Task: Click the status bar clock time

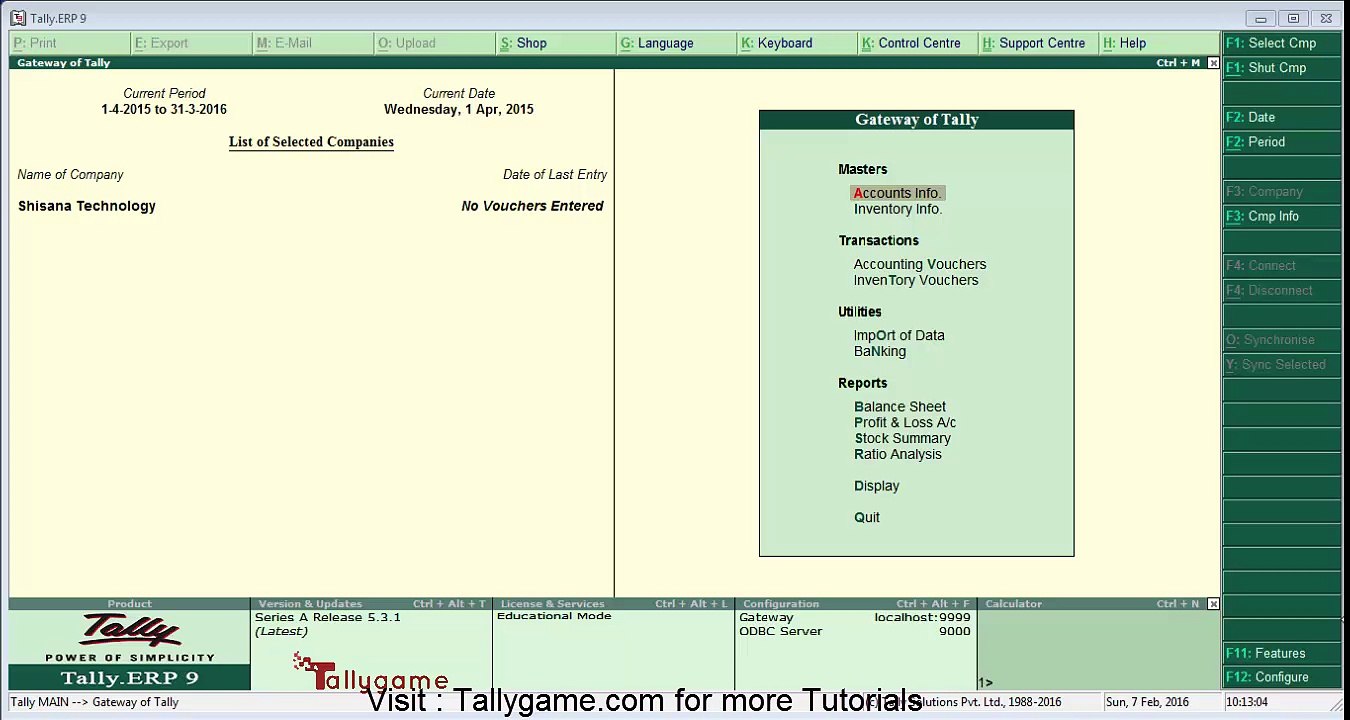Action: (1246, 702)
